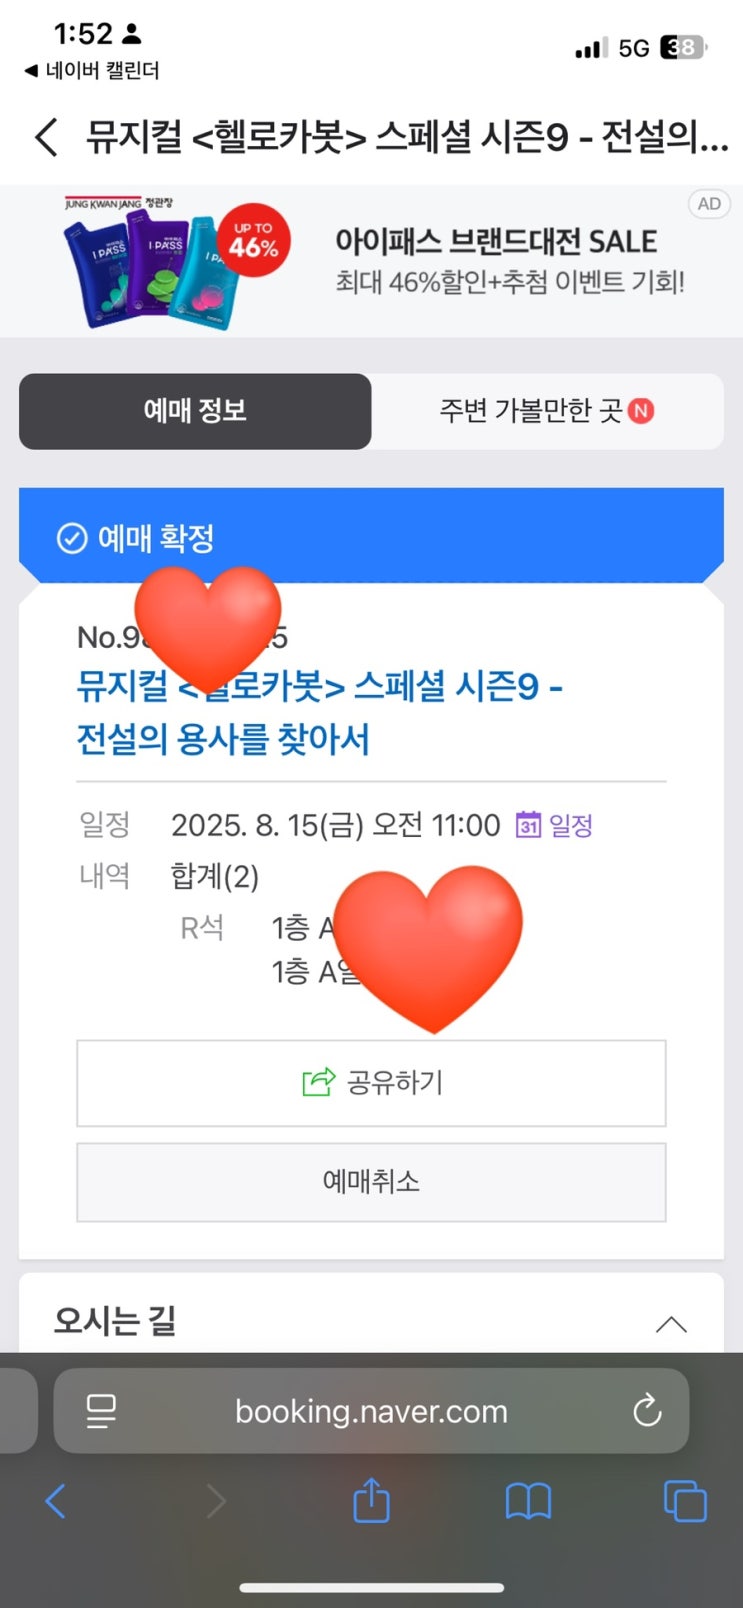Viewport: 743px width, 1608px height.
Task: Open Safari bookmarks book icon
Action: [528, 1501]
